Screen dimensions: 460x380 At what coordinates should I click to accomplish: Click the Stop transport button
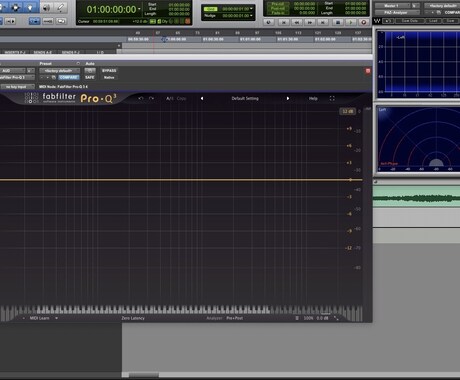pyautogui.click(x=338, y=22)
